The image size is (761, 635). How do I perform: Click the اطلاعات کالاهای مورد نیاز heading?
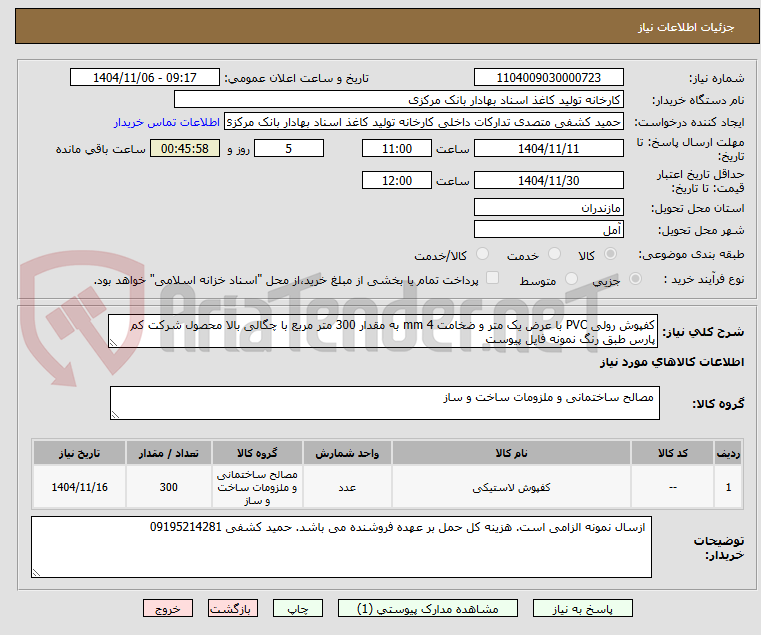point(672,362)
